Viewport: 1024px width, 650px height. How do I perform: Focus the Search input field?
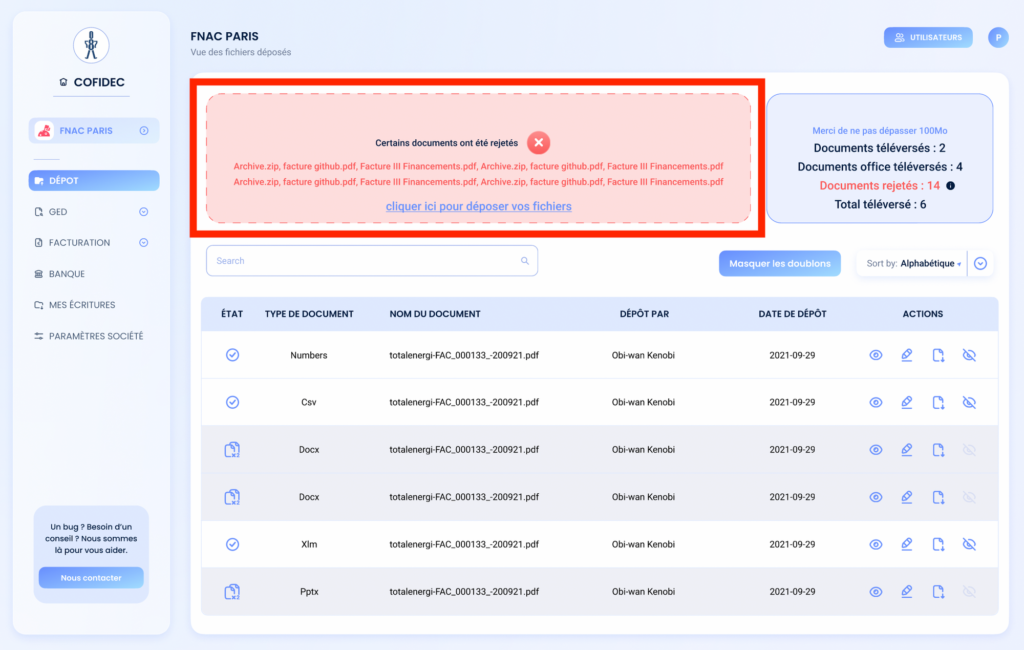tap(372, 261)
